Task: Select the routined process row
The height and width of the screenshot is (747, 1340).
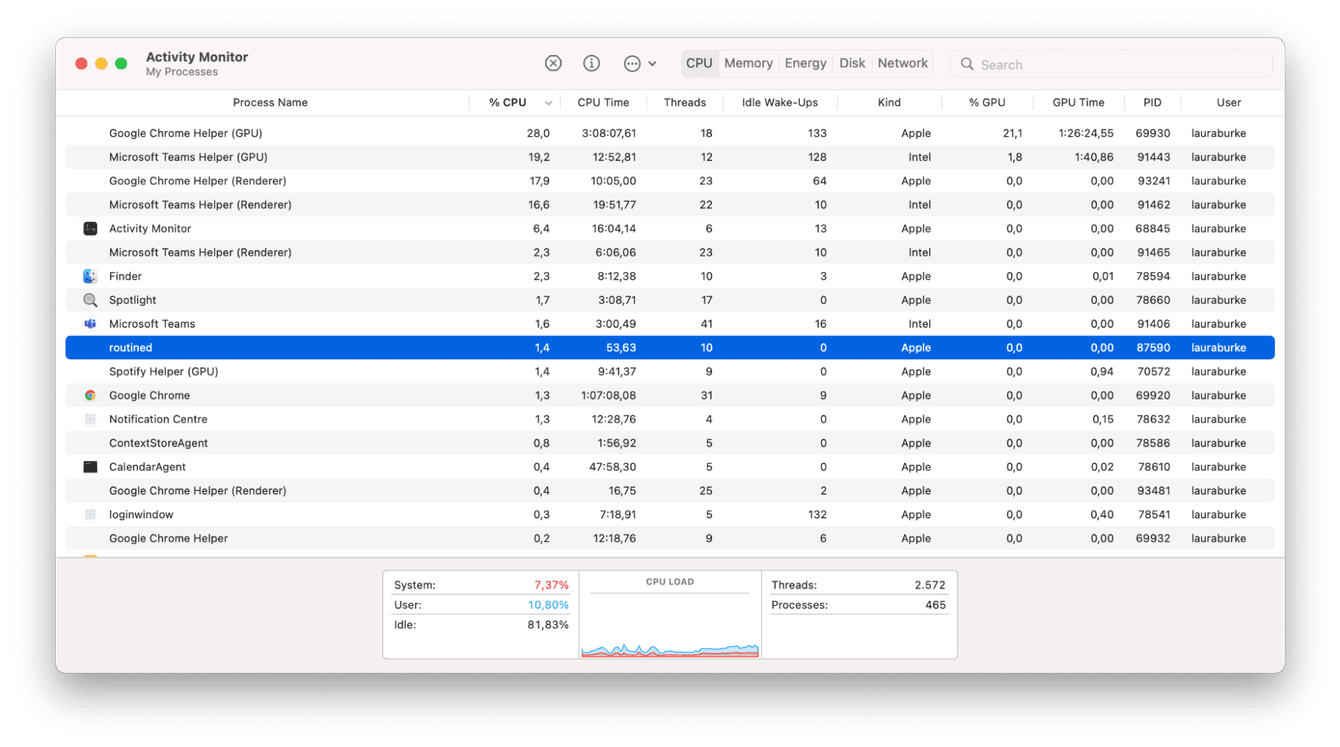Action: pyautogui.click(x=400, y=347)
